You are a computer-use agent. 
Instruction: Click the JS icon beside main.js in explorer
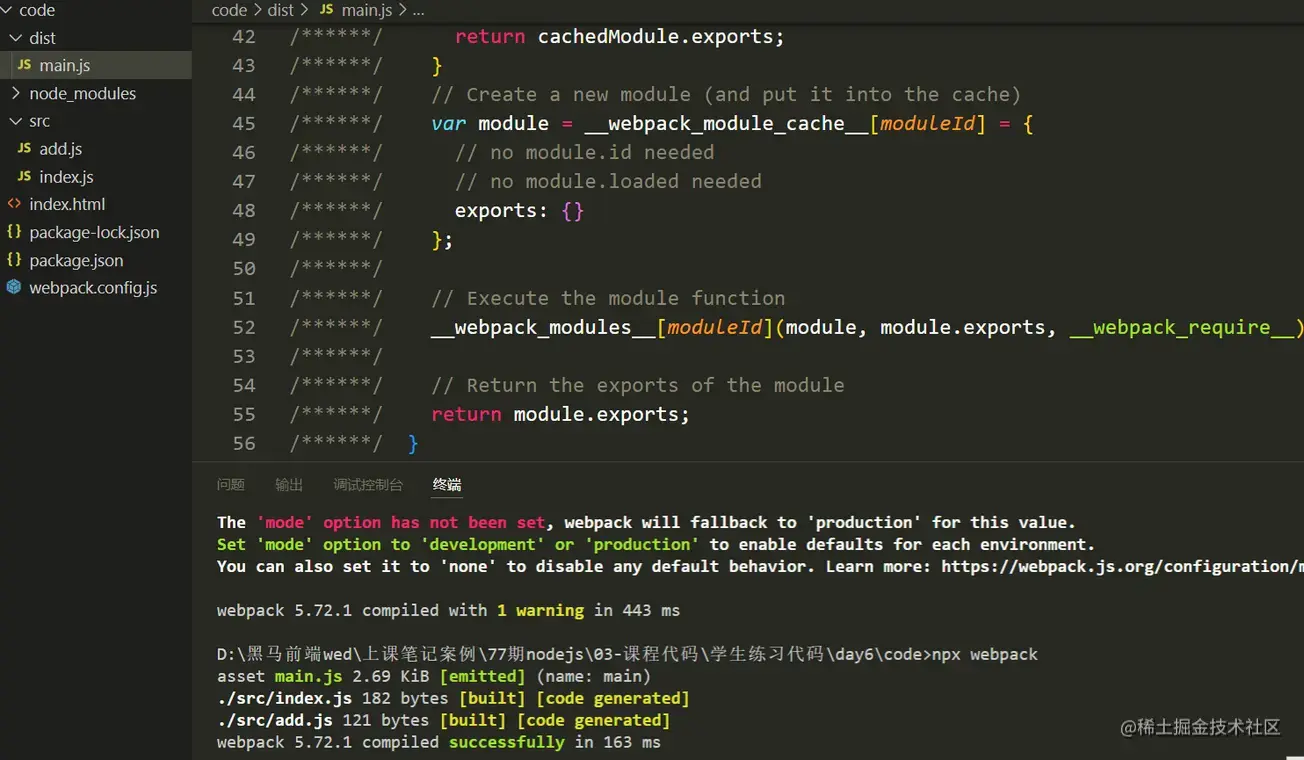coord(24,65)
